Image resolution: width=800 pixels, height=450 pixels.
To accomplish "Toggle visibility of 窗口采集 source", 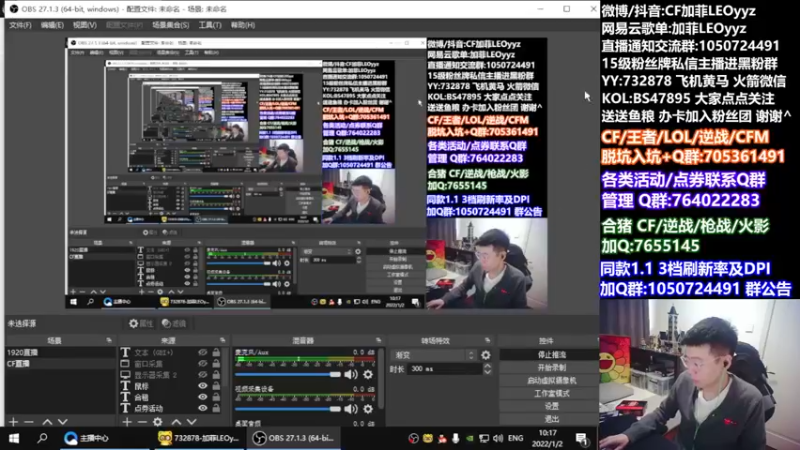I will coord(203,364).
